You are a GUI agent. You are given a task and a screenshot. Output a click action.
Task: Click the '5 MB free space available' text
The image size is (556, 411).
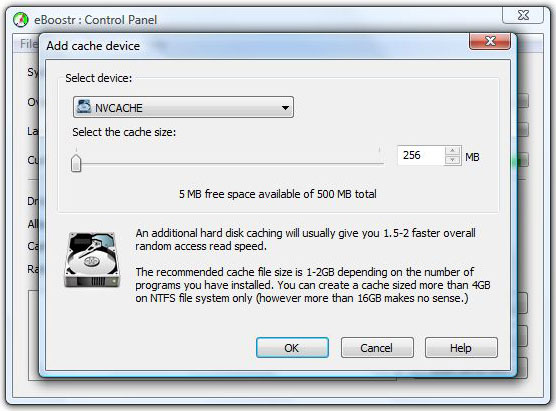pyautogui.click(x=278, y=194)
